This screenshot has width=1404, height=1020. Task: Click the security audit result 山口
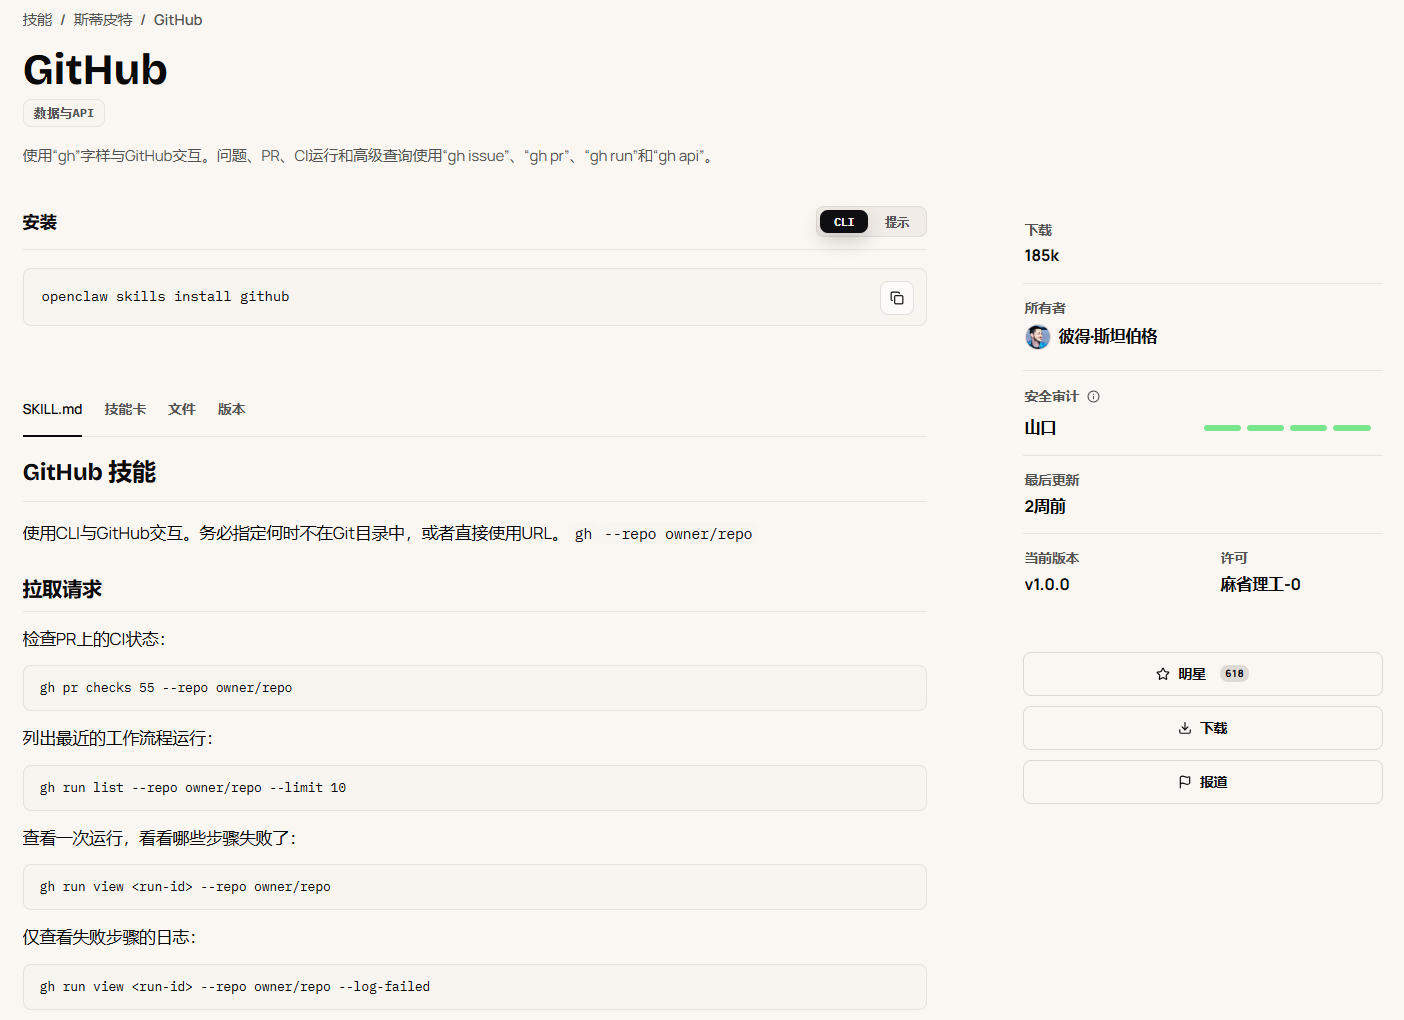click(1040, 428)
